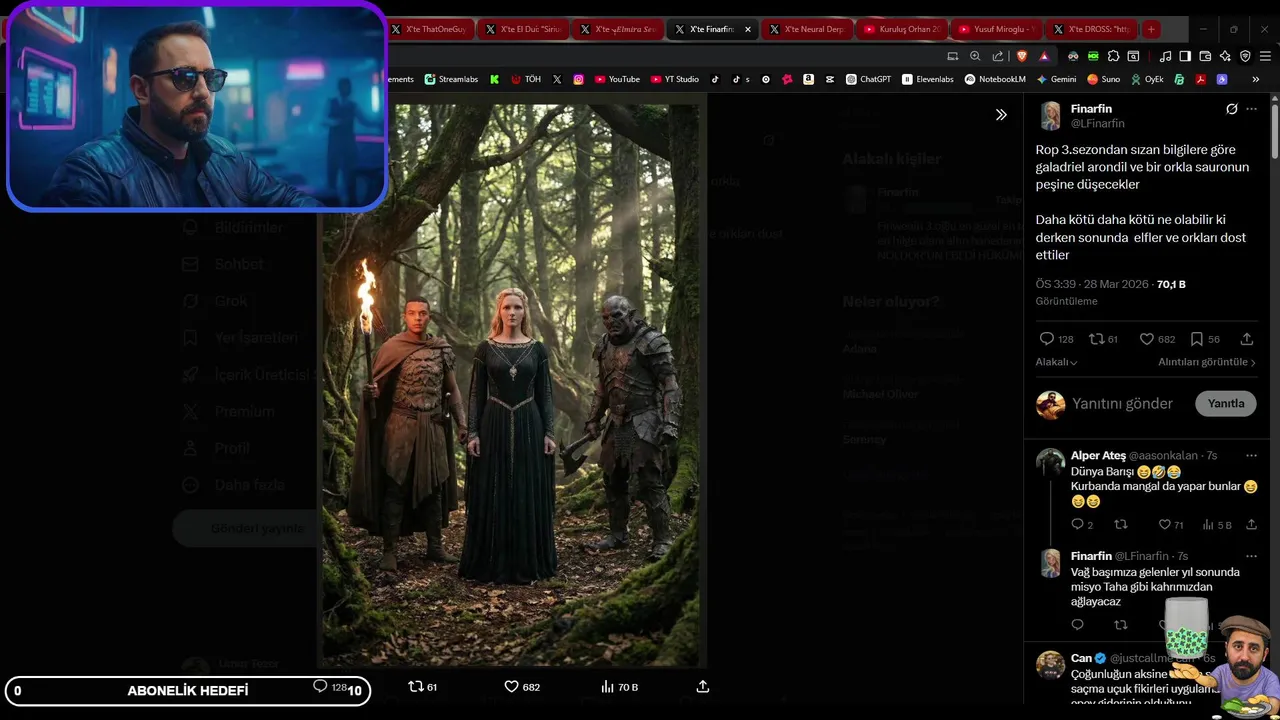Click the forest image of three characters
Screen dimensions: 1280x720
point(512,385)
